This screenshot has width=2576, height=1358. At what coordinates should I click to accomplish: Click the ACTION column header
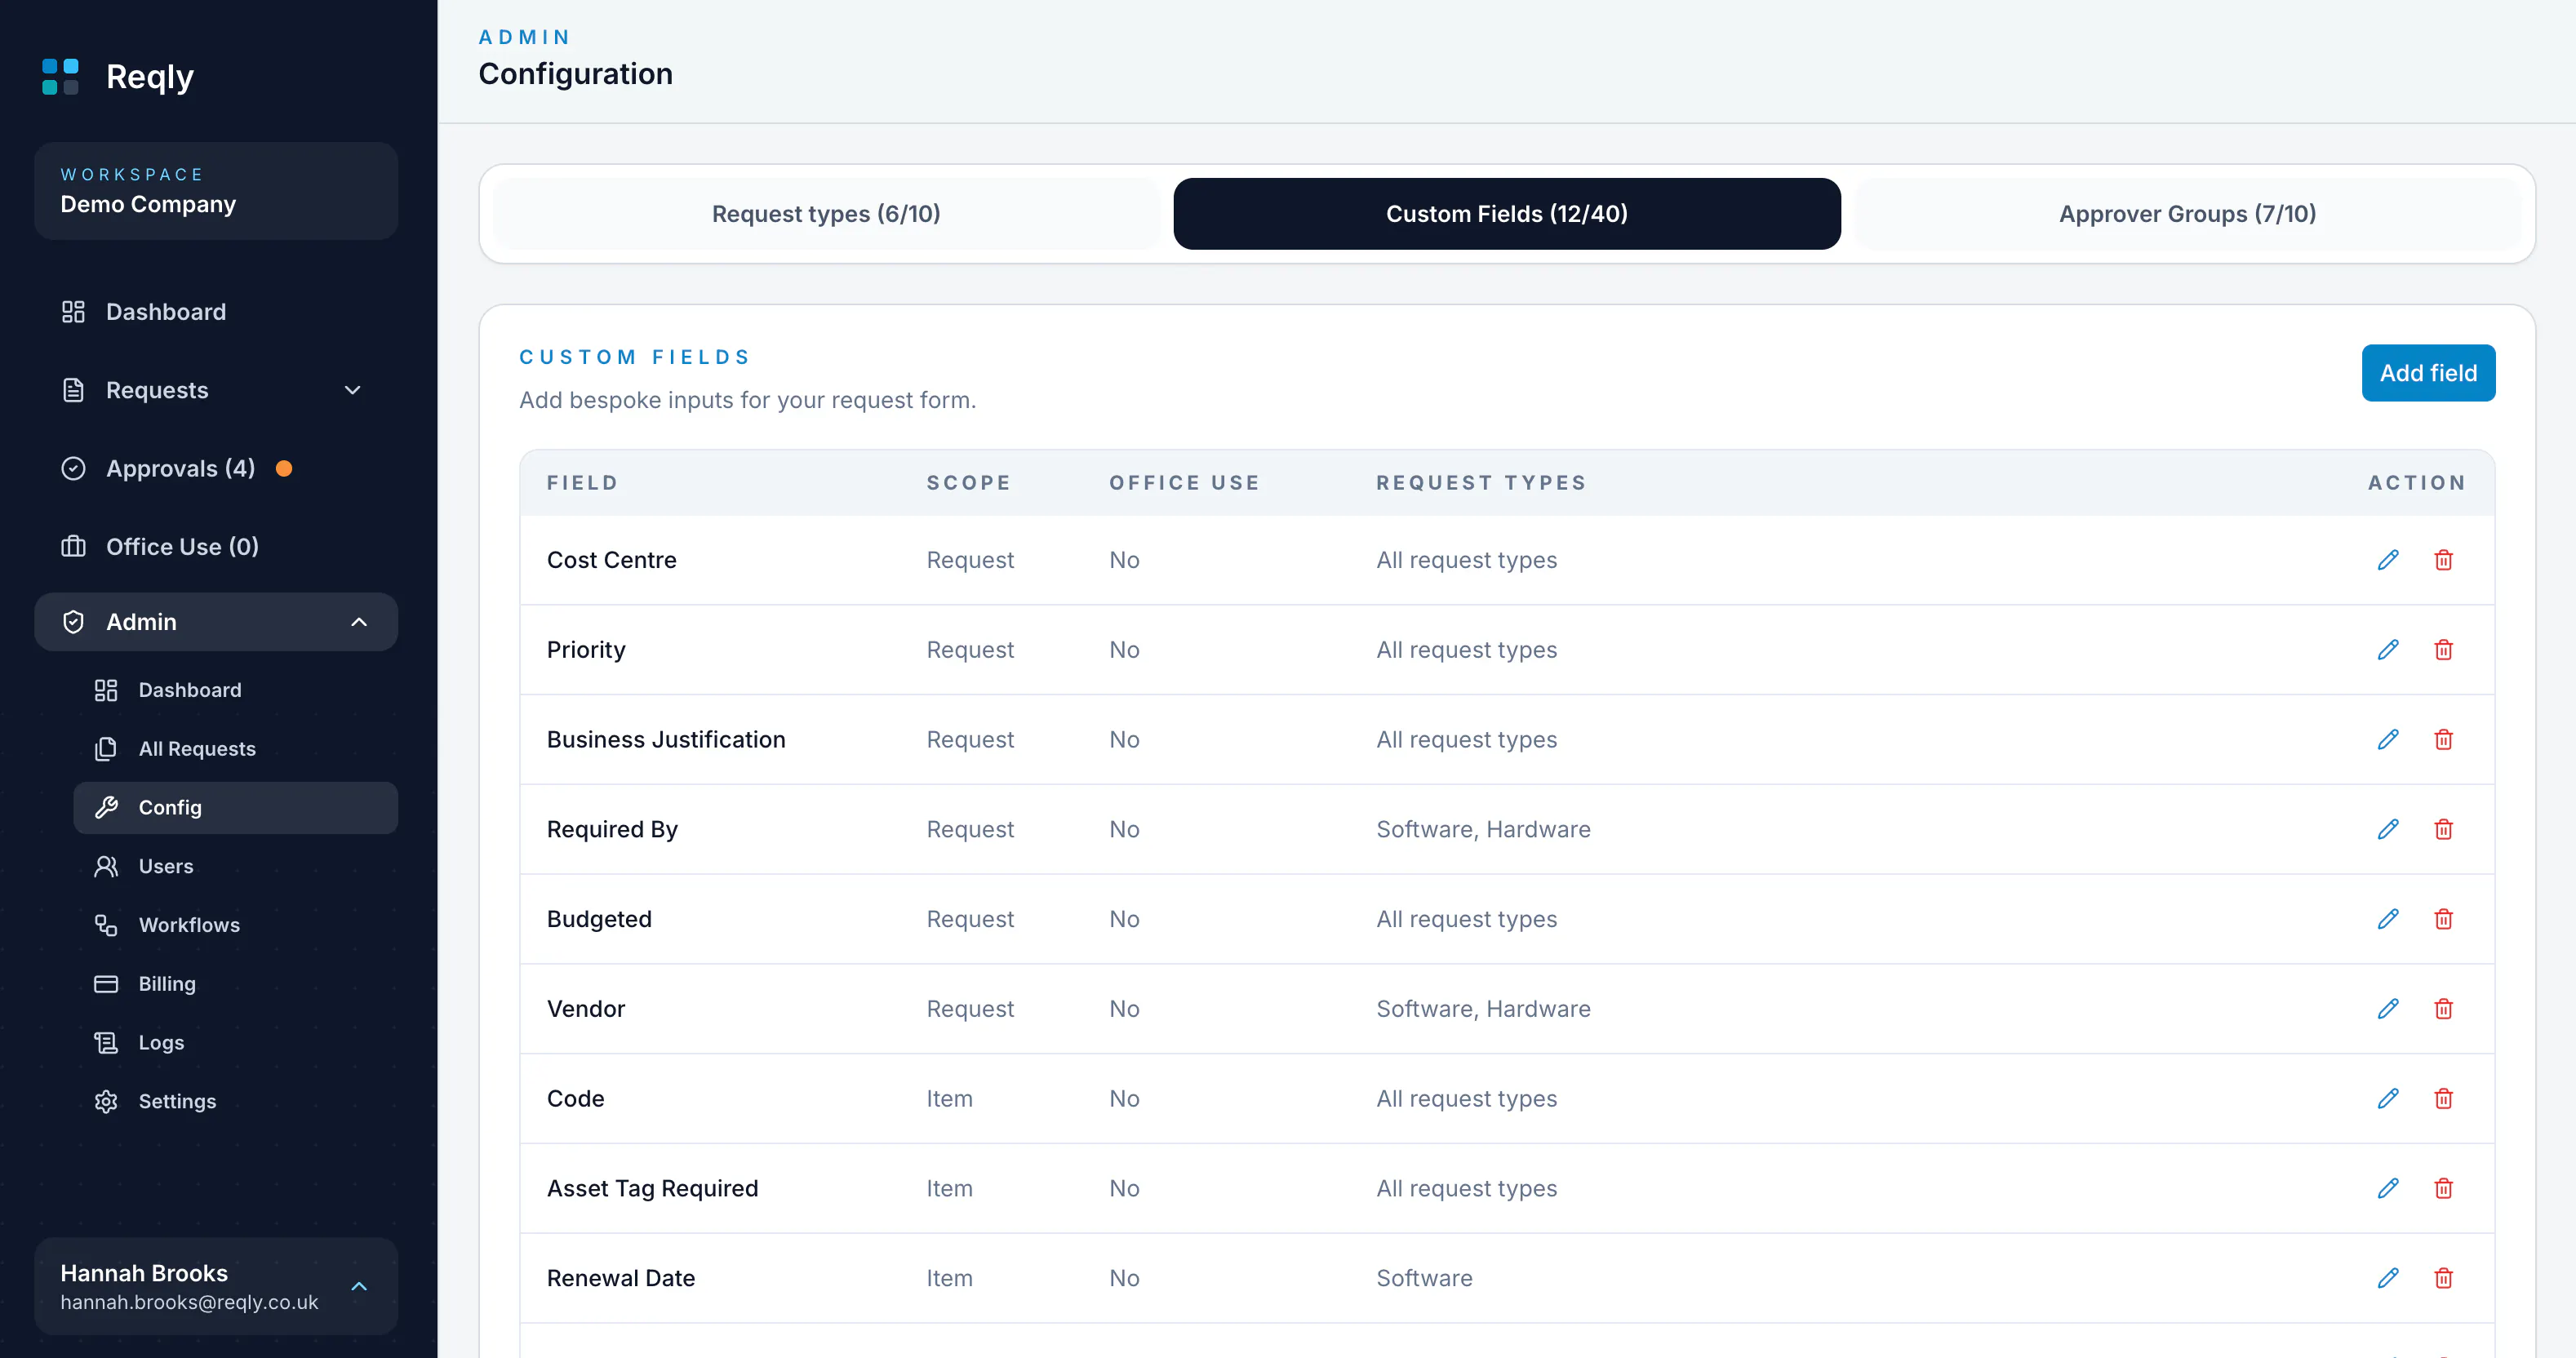coord(2417,483)
